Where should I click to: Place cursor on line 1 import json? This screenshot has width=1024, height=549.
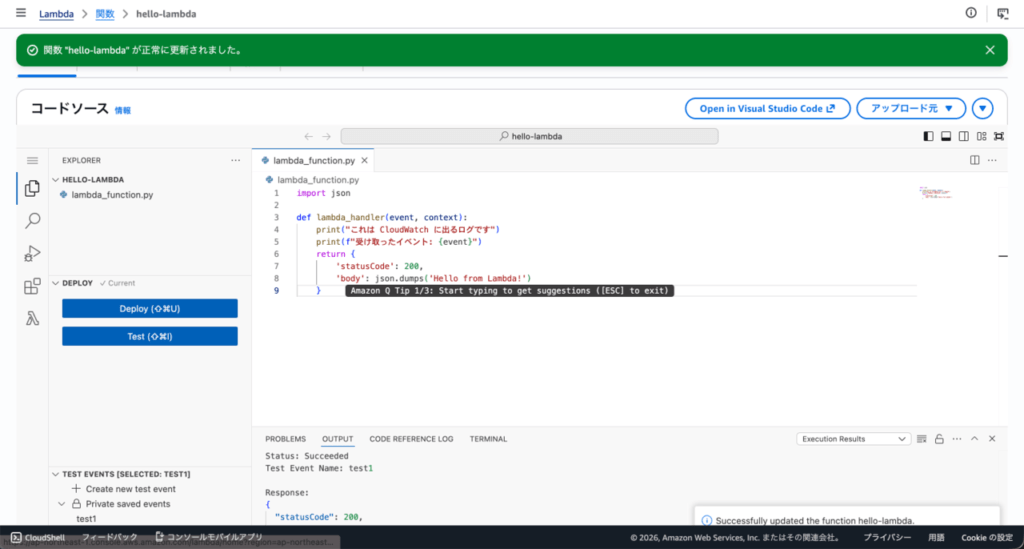point(323,193)
